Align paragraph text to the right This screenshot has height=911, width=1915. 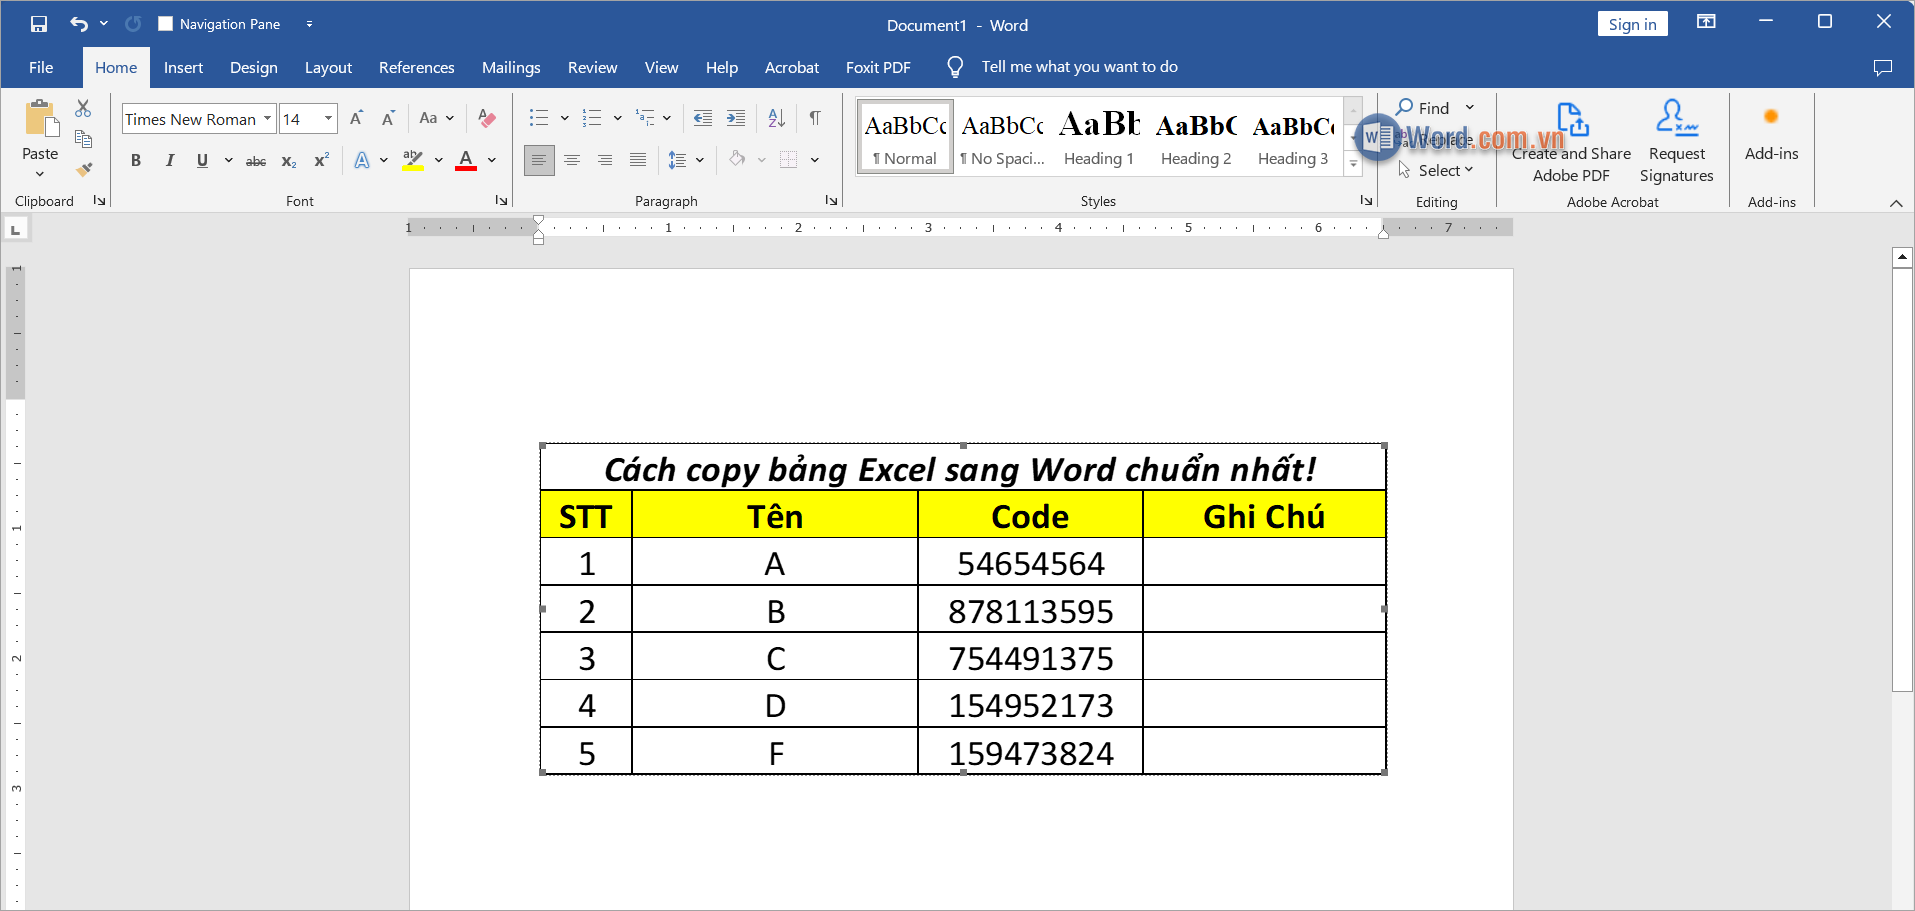(x=605, y=160)
